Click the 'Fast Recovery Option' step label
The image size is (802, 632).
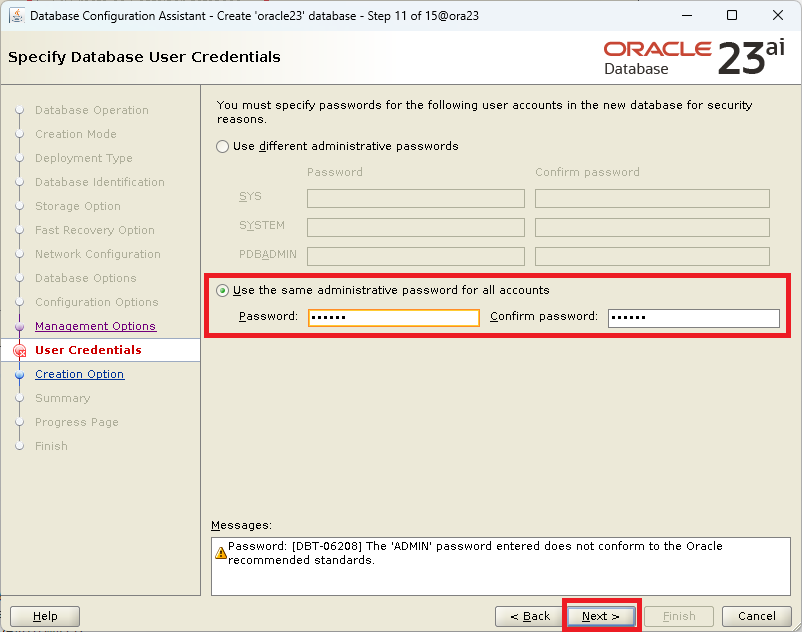[x=95, y=231]
